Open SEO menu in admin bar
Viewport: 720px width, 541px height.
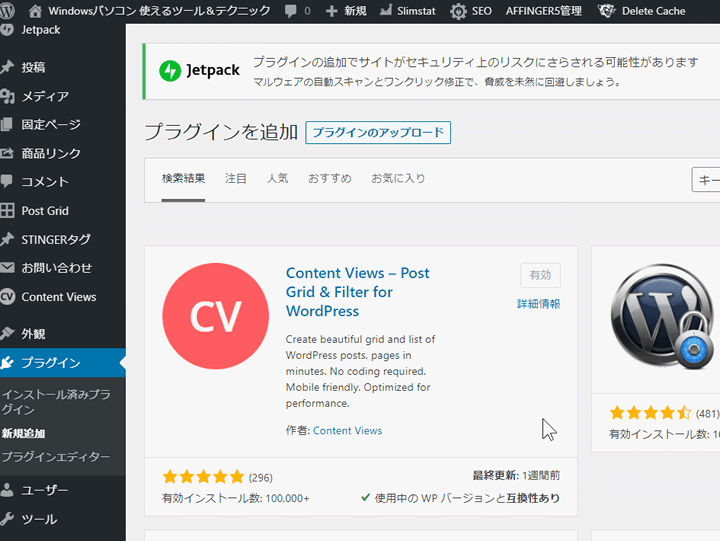(482, 11)
